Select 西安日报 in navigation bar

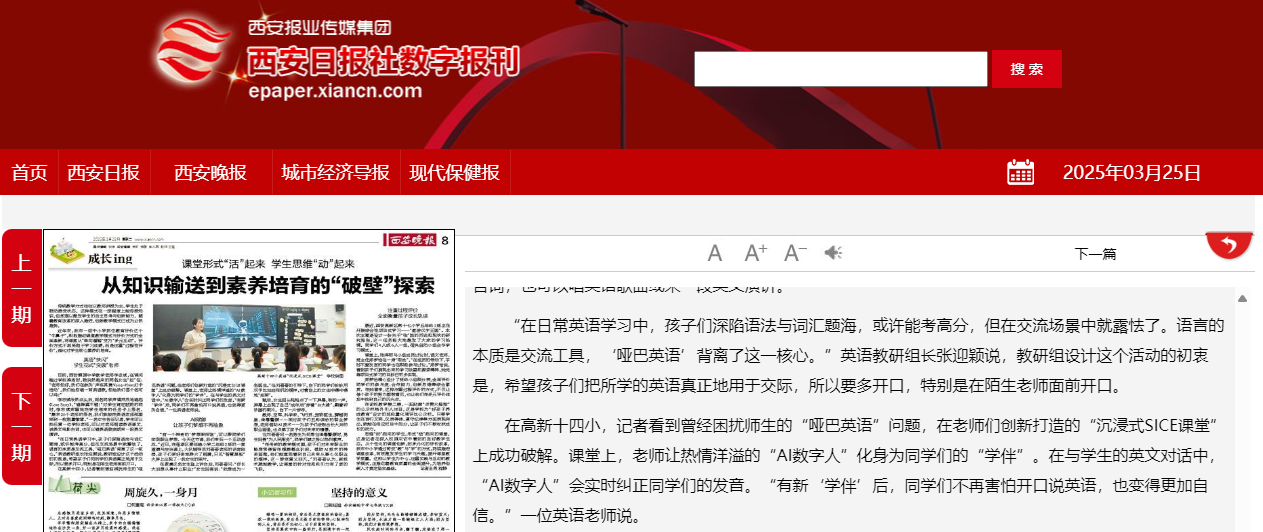tap(103, 172)
